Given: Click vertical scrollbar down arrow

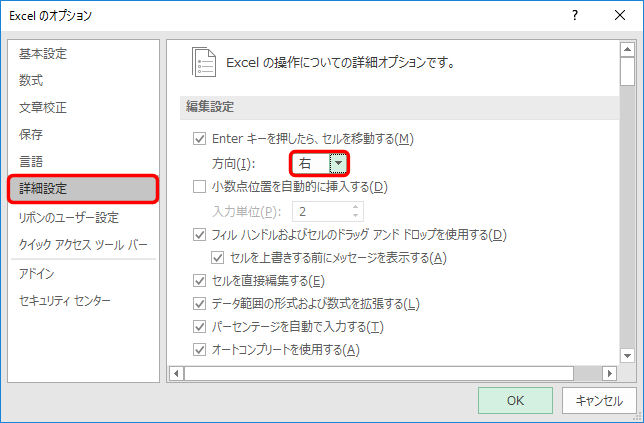Looking at the screenshot, I should point(627,356).
